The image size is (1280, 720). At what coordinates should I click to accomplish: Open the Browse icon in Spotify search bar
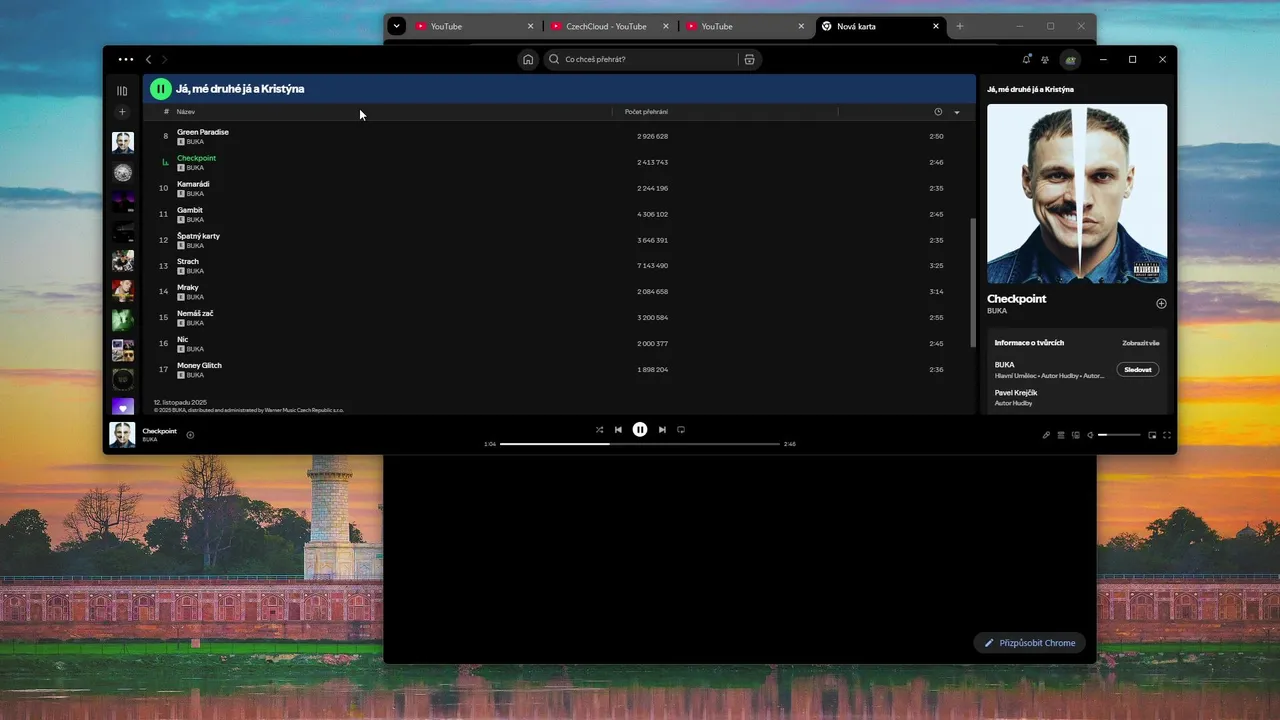tap(749, 60)
